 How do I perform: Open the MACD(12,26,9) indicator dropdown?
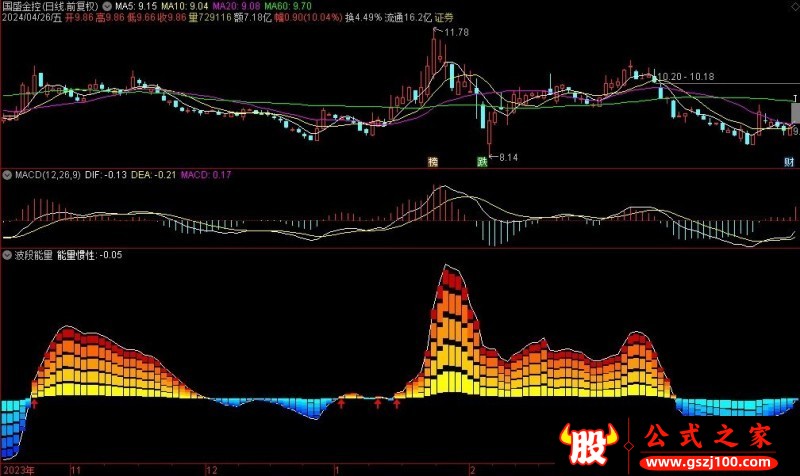pyautogui.click(x=8, y=175)
